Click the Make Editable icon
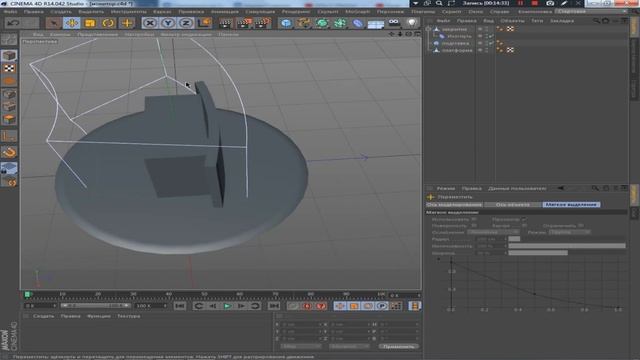The height and width of the screenshot is (360, 640). coord(9,39)
